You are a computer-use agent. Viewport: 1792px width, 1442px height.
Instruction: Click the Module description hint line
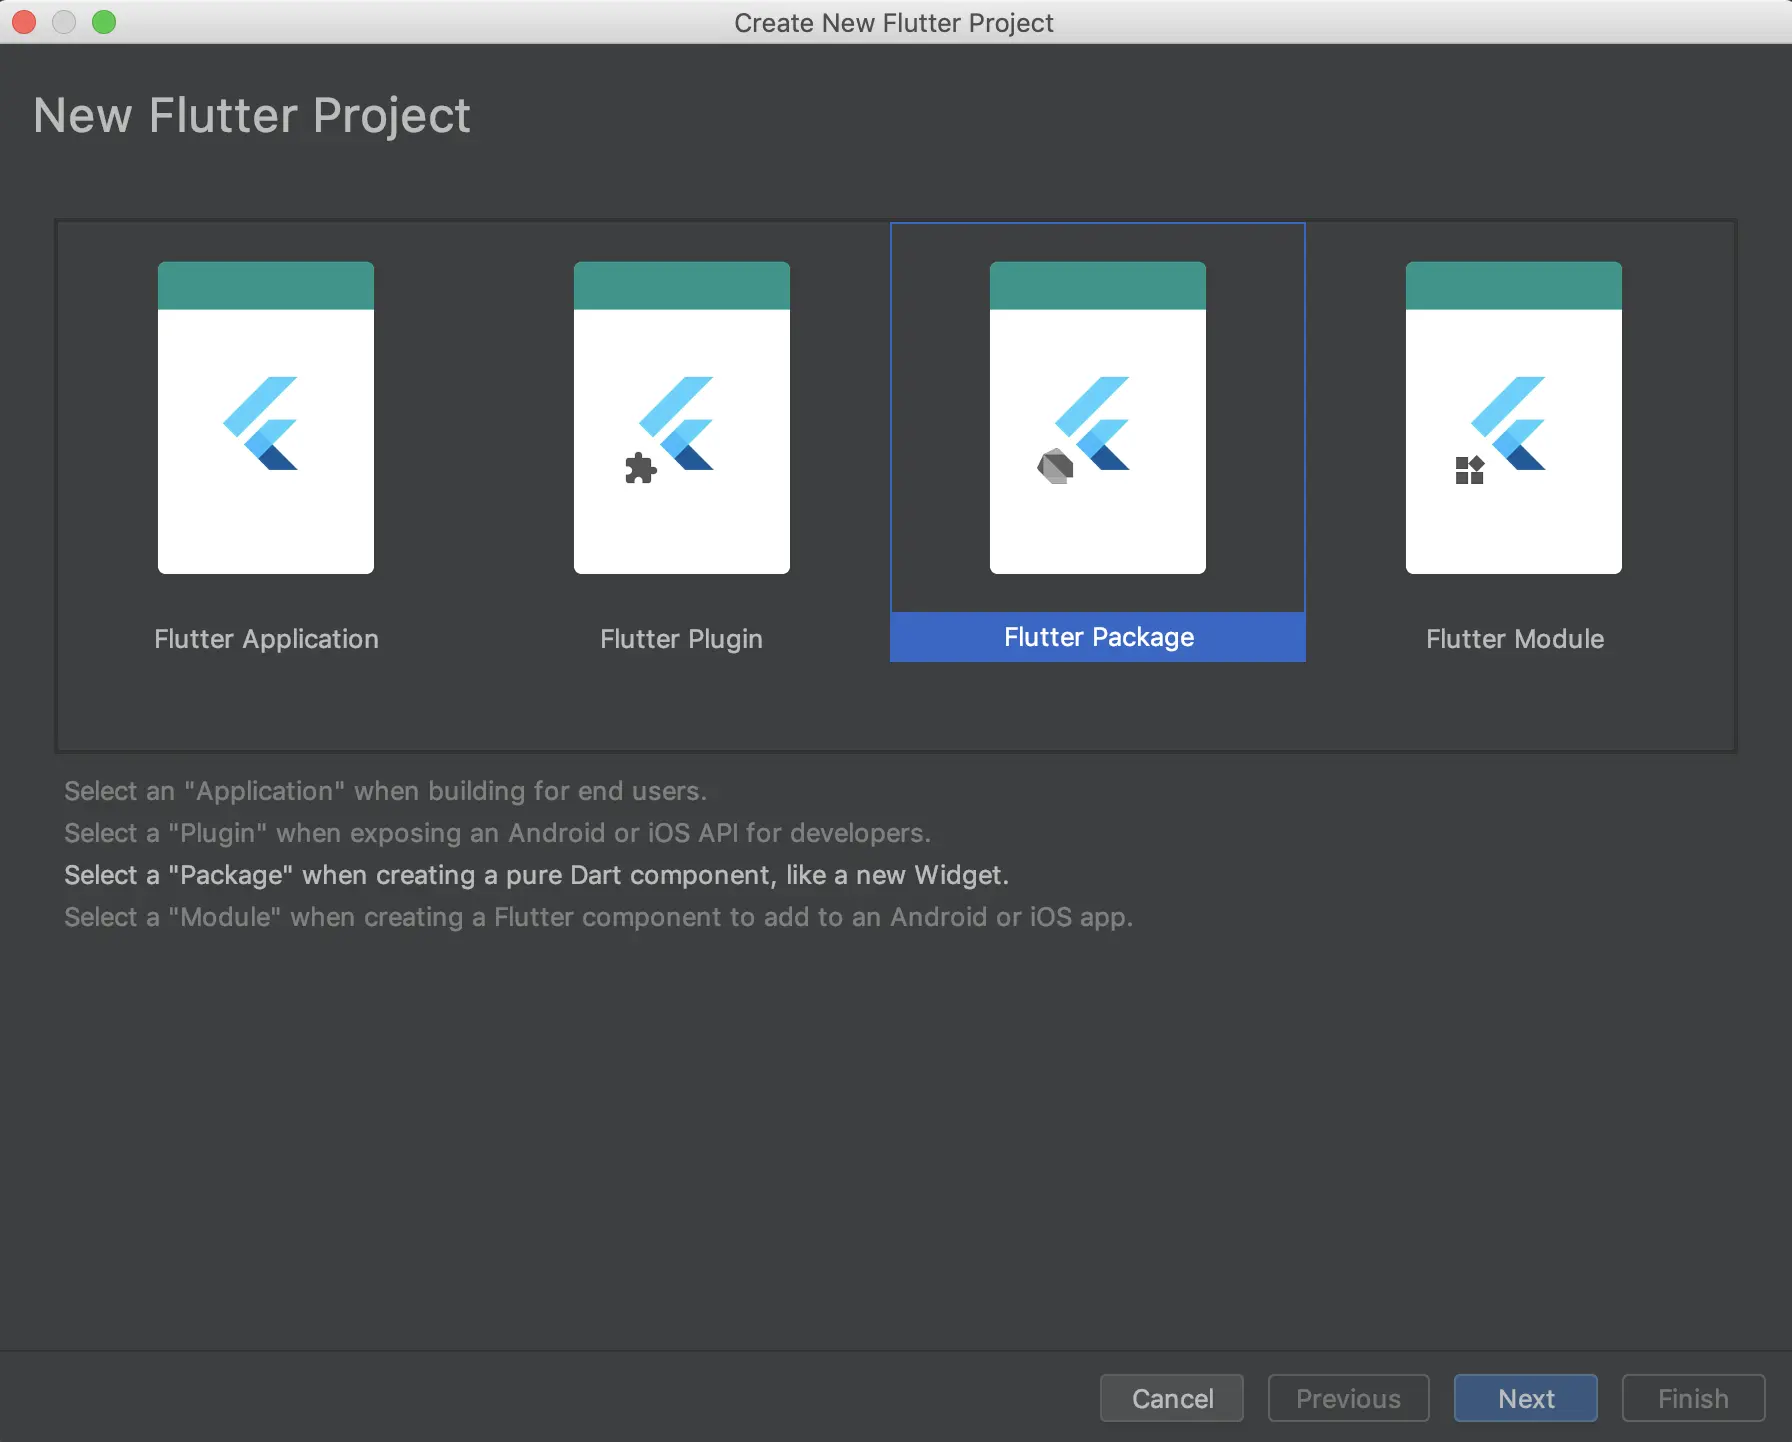pyautogui.click(x=599, y=917)
